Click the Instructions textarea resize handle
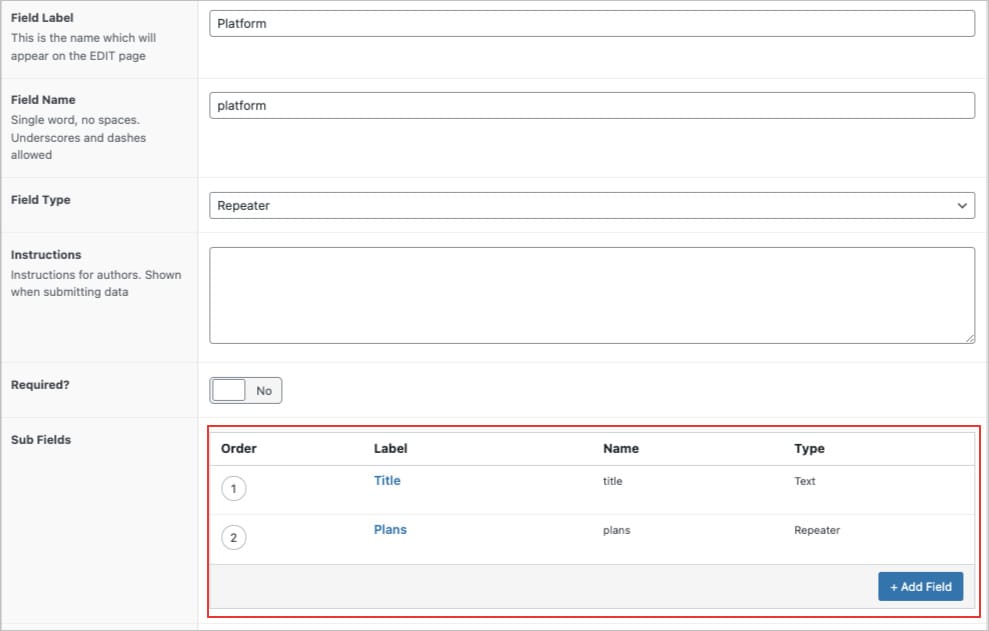This screenshot has height=631, width=989. (x=969, y=339)
